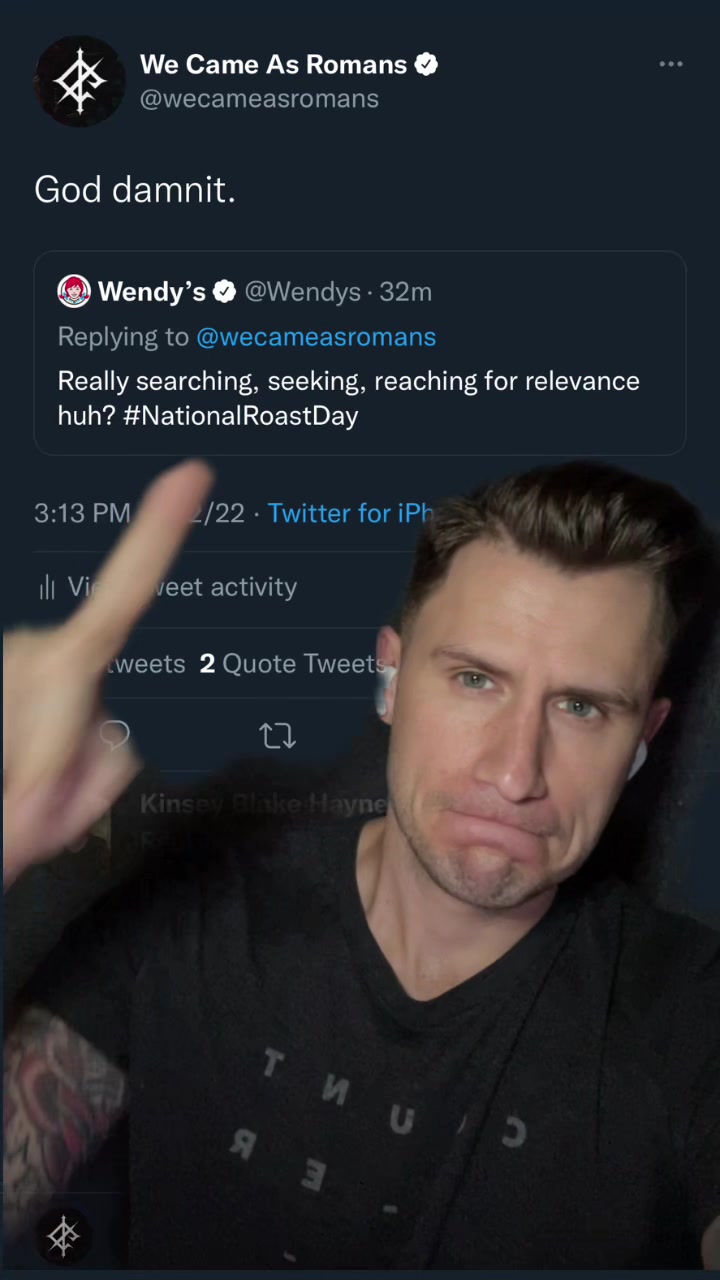Viewport: 720px width, 1280px height.
Task: Tap the reply speech bubble icon
Action: pos(116,736)
